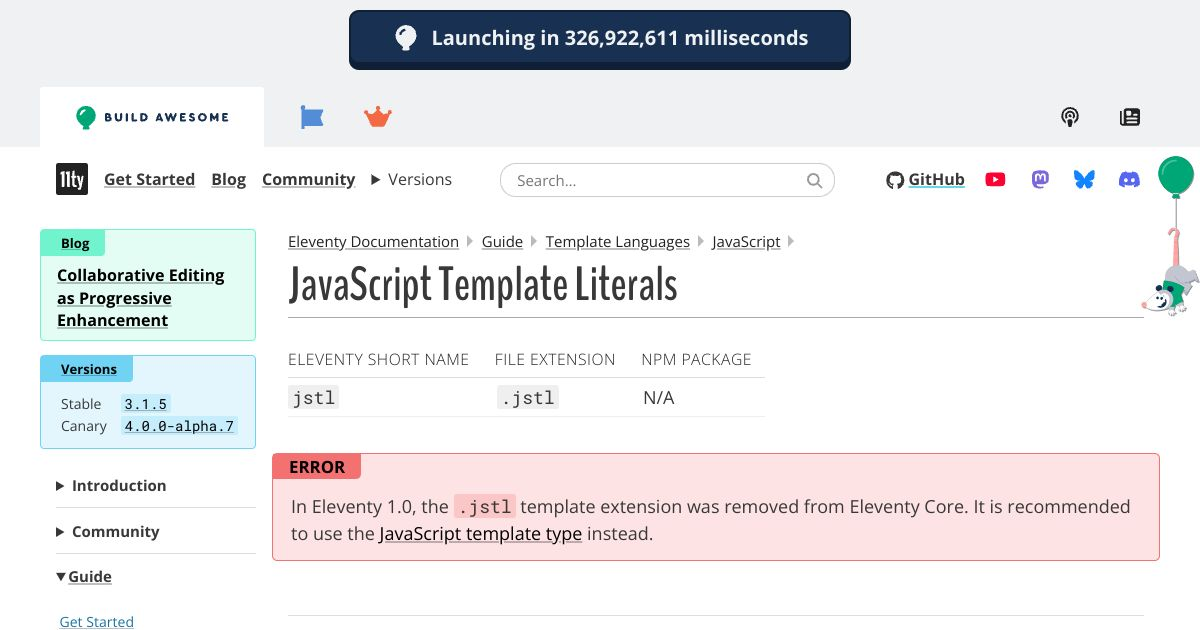Screen dimensions: 1200x630
Task: Click the blue flag icon tab
Action: [312, 117]
